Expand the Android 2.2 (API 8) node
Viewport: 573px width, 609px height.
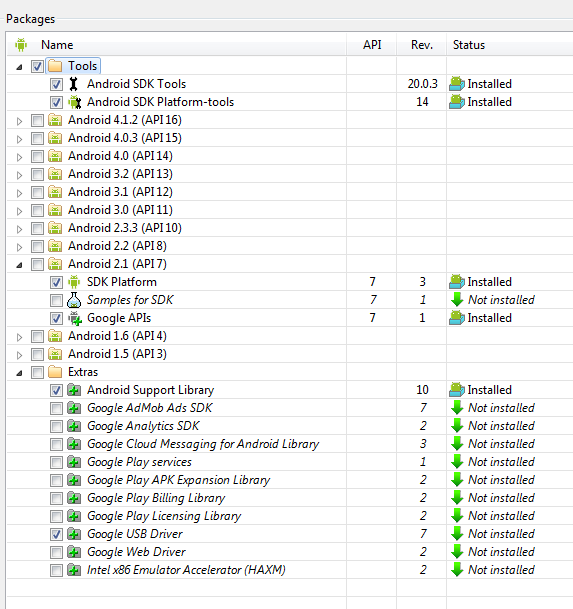(x=19, y=247)
